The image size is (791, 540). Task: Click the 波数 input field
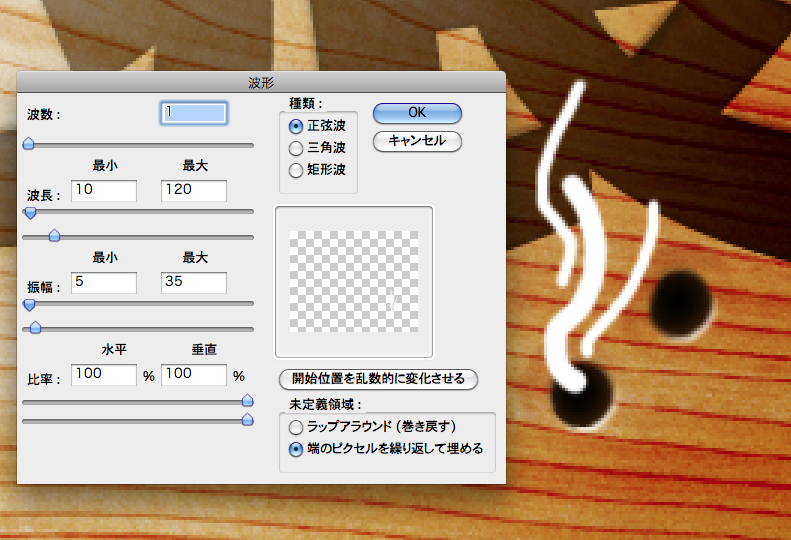[194, 113]
